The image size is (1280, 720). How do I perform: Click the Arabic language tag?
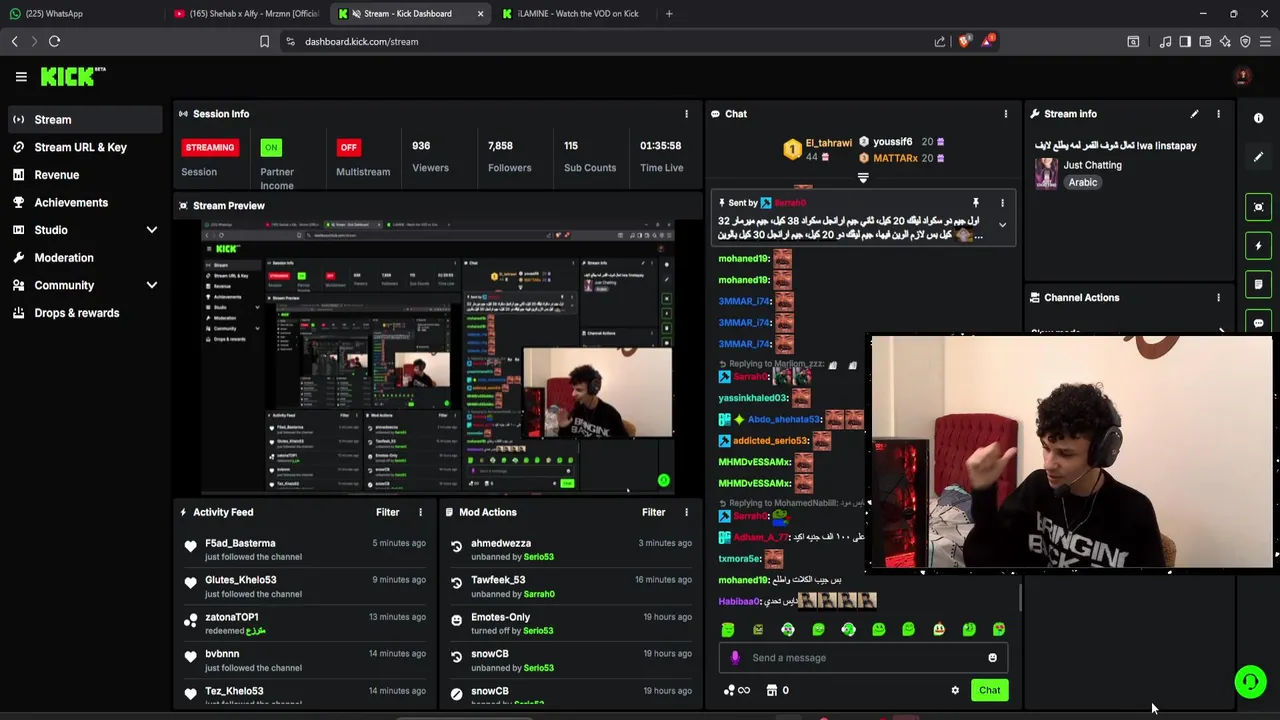(x=1083, y=183)
